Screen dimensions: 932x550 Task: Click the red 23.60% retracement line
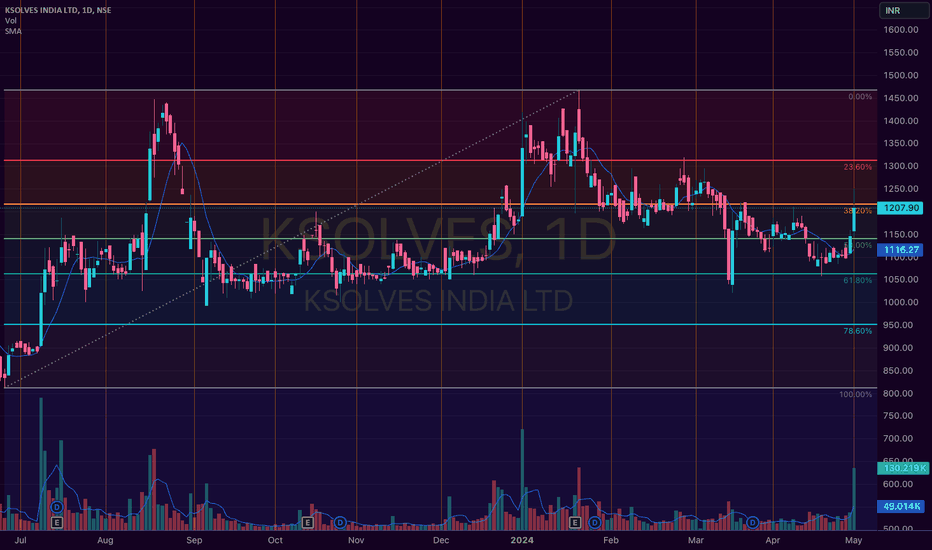[x=440, y=160]
